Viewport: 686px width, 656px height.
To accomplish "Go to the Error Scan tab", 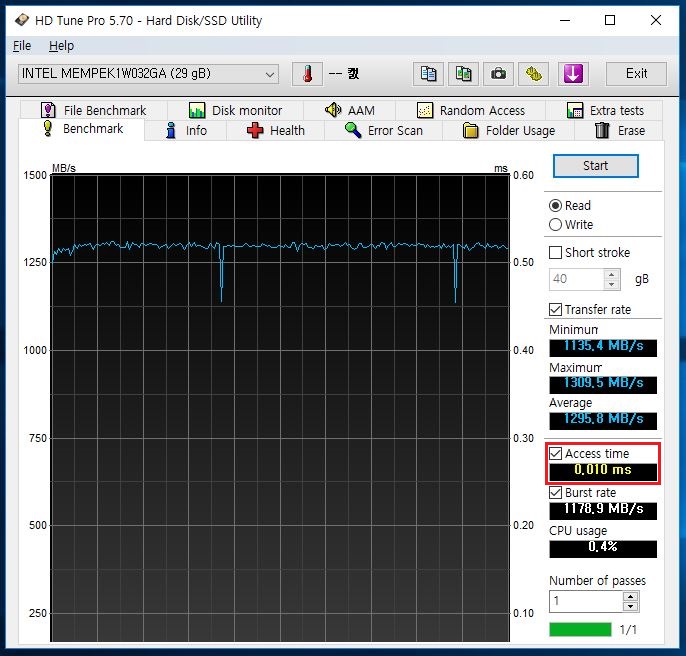I will (x=384, y=130).
